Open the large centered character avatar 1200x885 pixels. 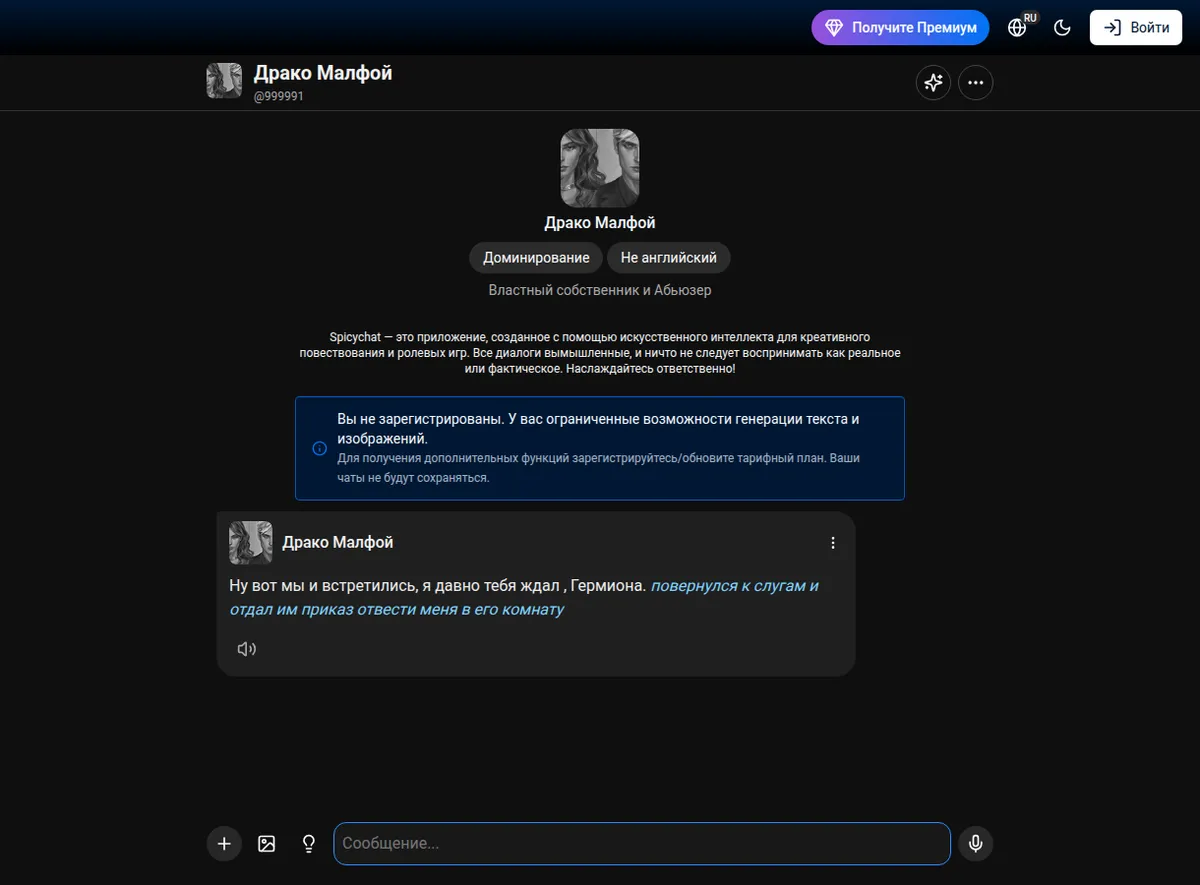600,168
